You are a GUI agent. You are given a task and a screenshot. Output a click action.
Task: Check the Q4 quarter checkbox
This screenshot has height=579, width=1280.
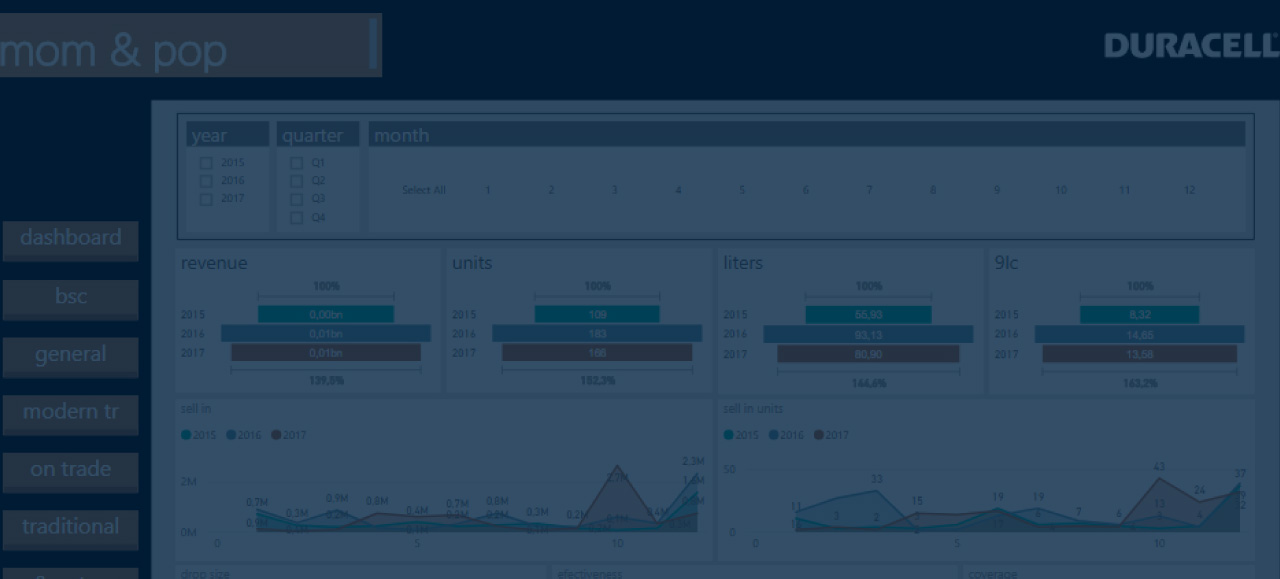click(296, 217)
